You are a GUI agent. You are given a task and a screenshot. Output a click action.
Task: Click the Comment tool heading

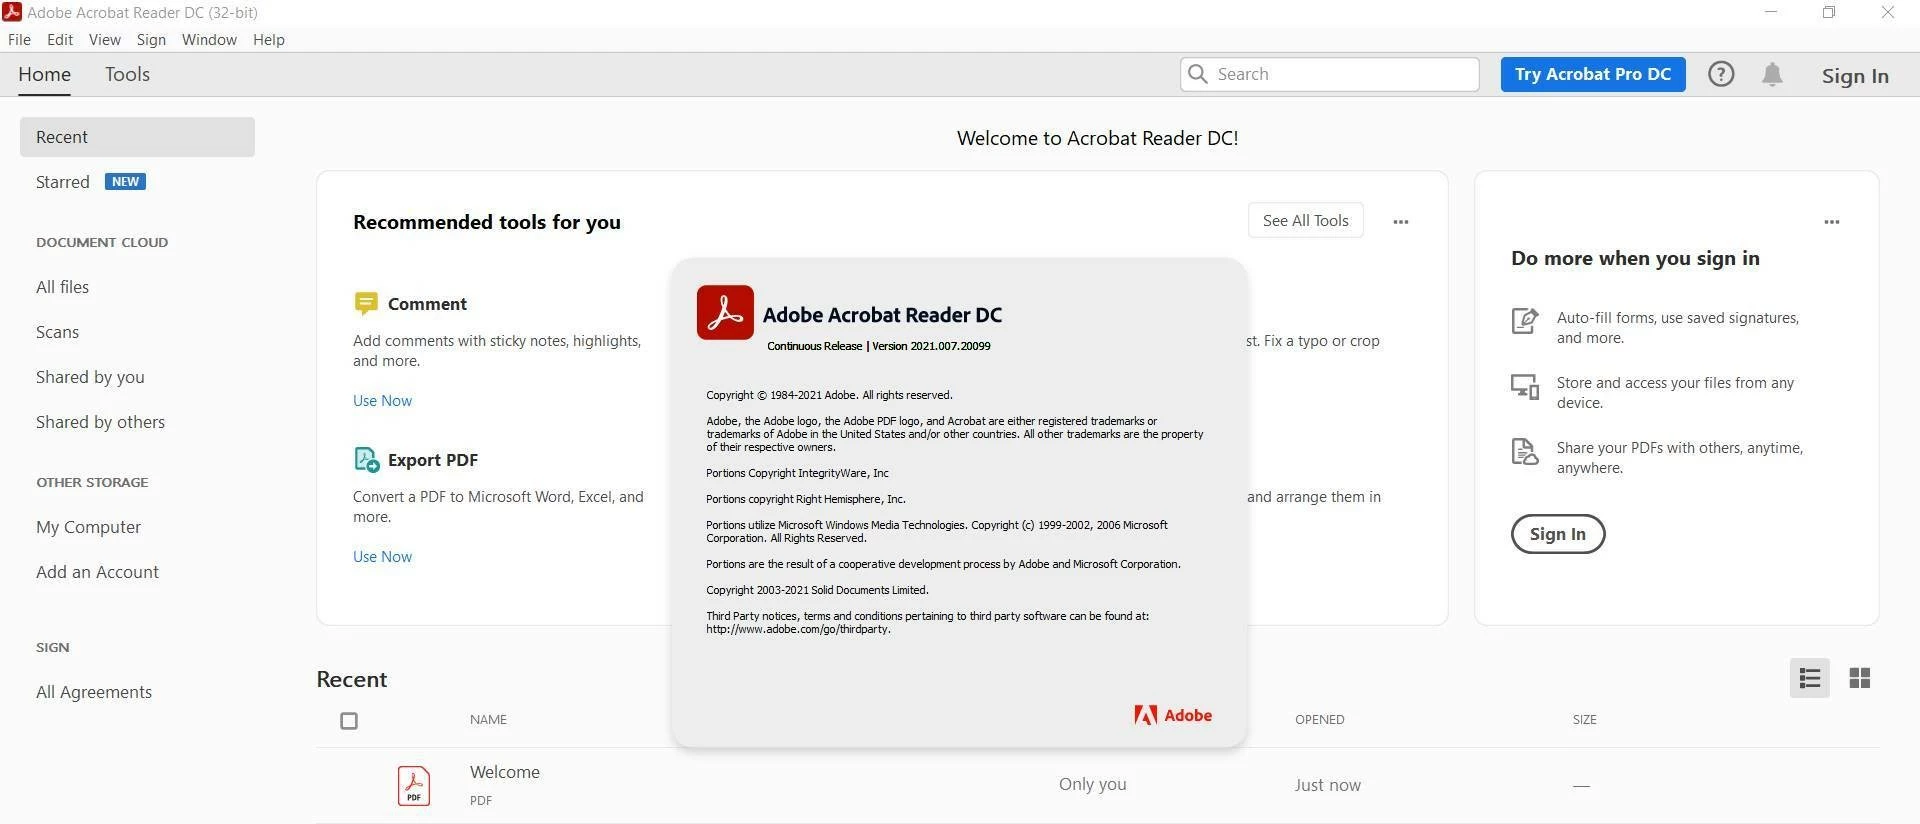[427, 304]
